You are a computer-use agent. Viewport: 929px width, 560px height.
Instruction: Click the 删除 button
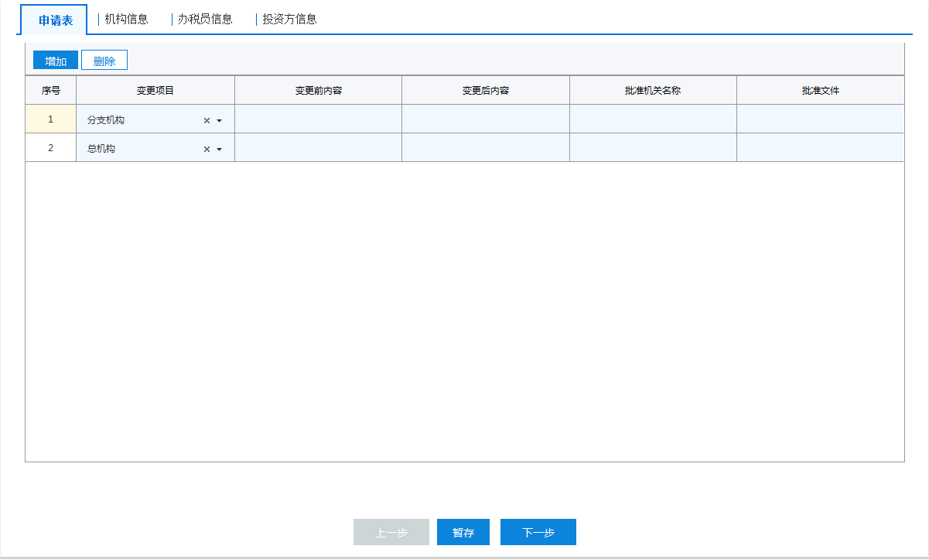coord(104,60)
